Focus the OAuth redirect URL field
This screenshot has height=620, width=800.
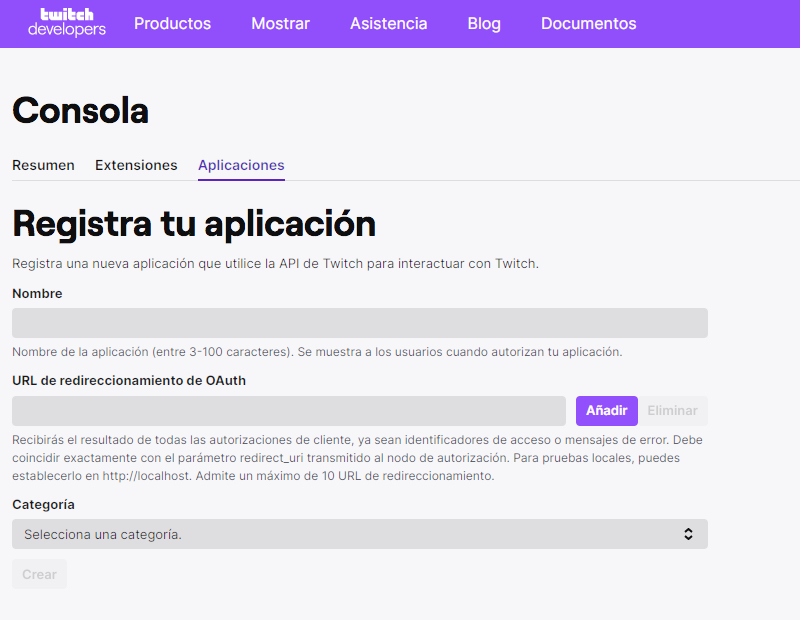click(x=289, y=411)
